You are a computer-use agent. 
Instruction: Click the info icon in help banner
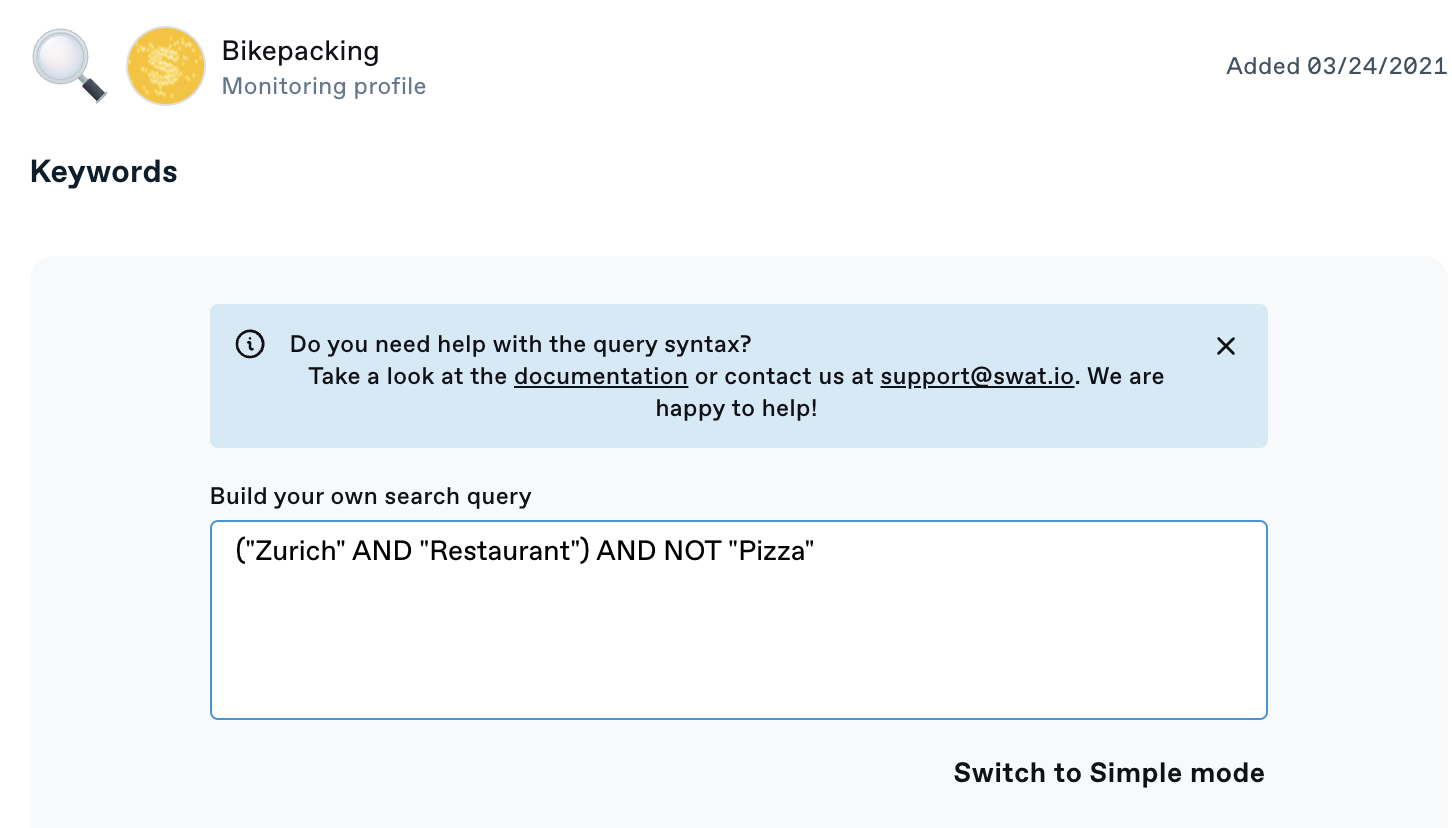(250, 345)
